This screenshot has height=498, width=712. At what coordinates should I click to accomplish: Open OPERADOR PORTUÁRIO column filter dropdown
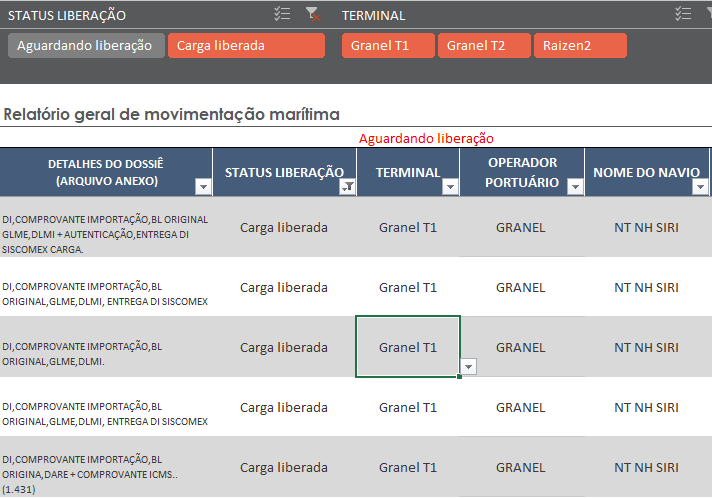(575, 187)
